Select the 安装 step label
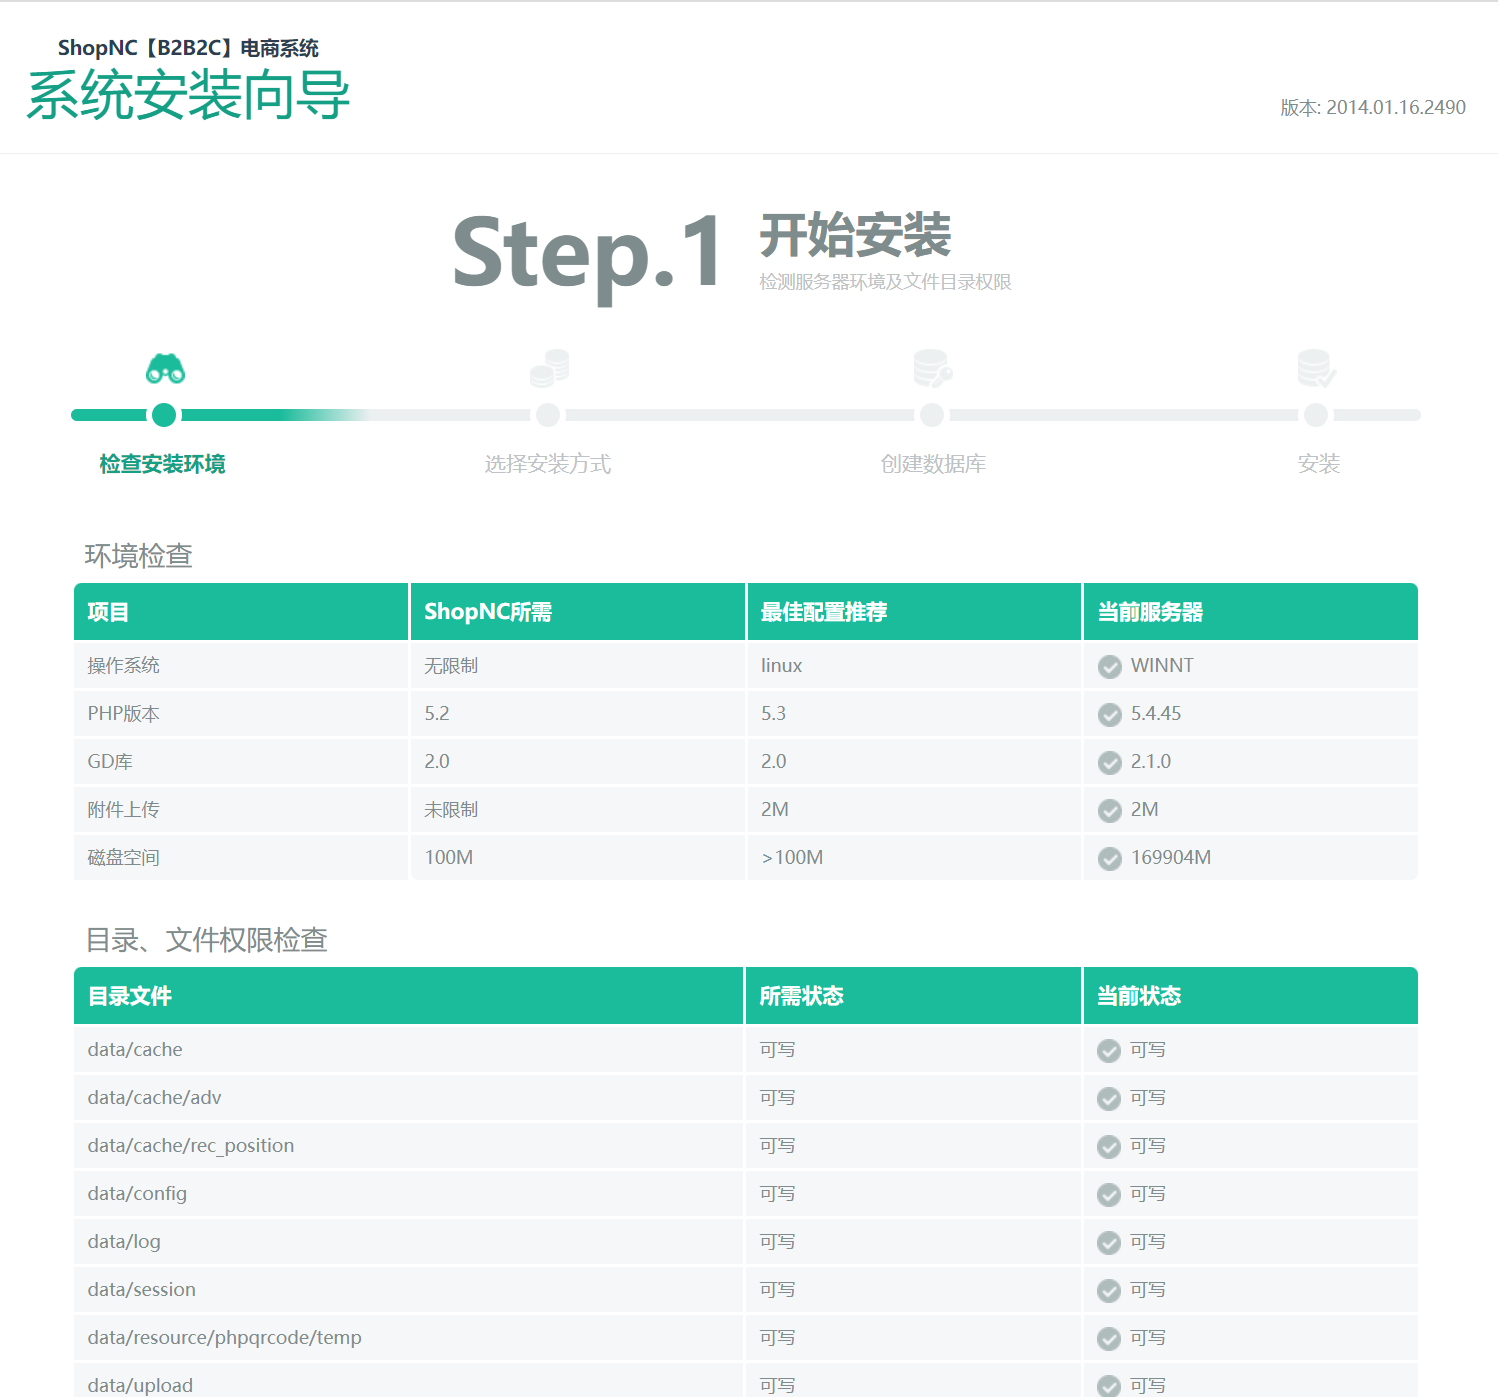Image resolution: width=1498 pixels, height=1397 pixels. point(1318,464)
